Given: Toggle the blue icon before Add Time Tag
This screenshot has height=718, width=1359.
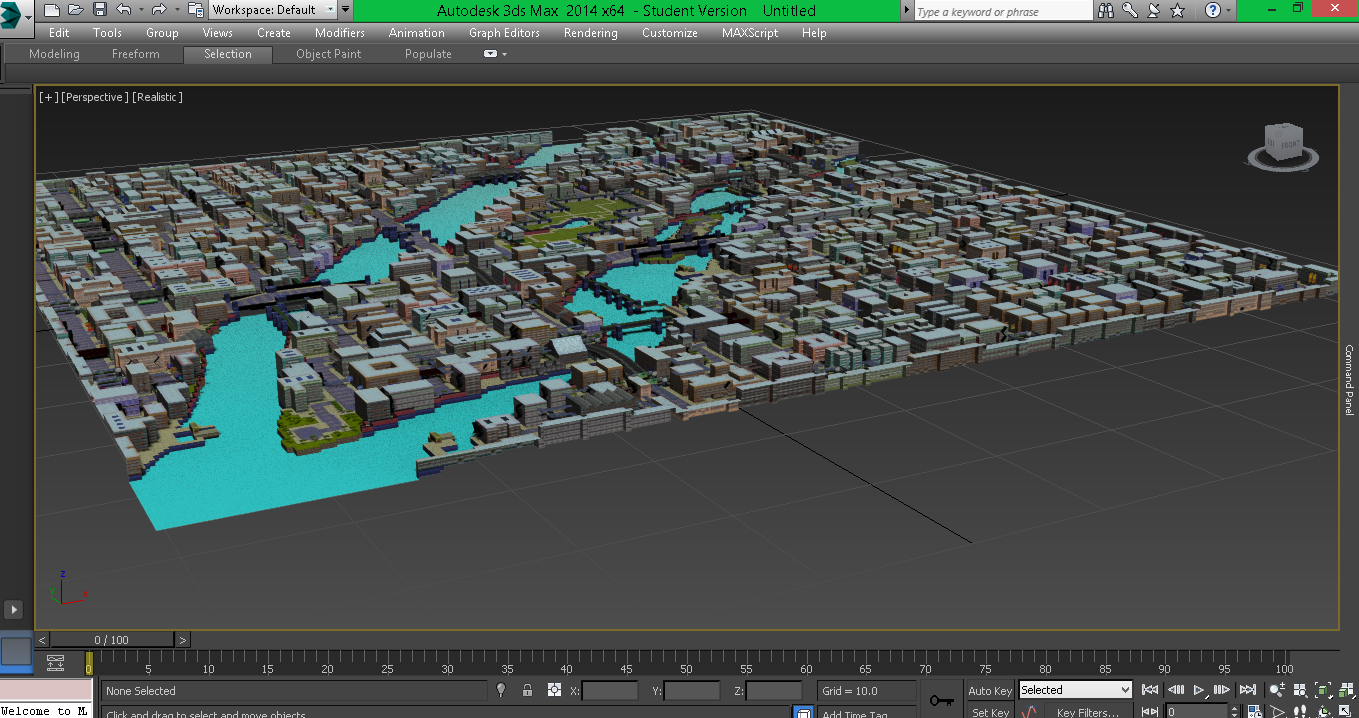Looking at the screenshot, I should [x=802, y=713].
